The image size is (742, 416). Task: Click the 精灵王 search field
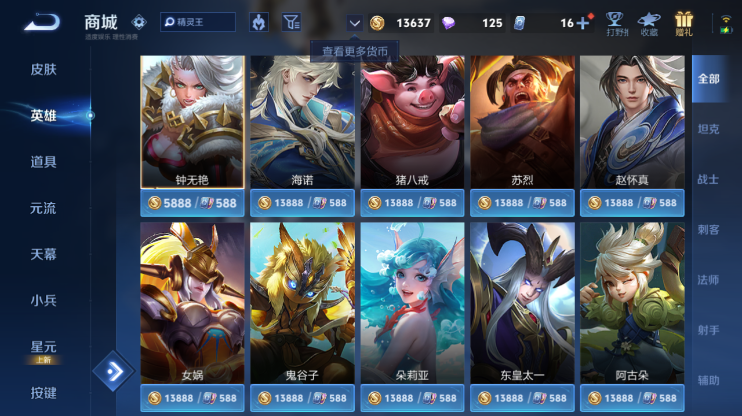[x=198, y=22]
